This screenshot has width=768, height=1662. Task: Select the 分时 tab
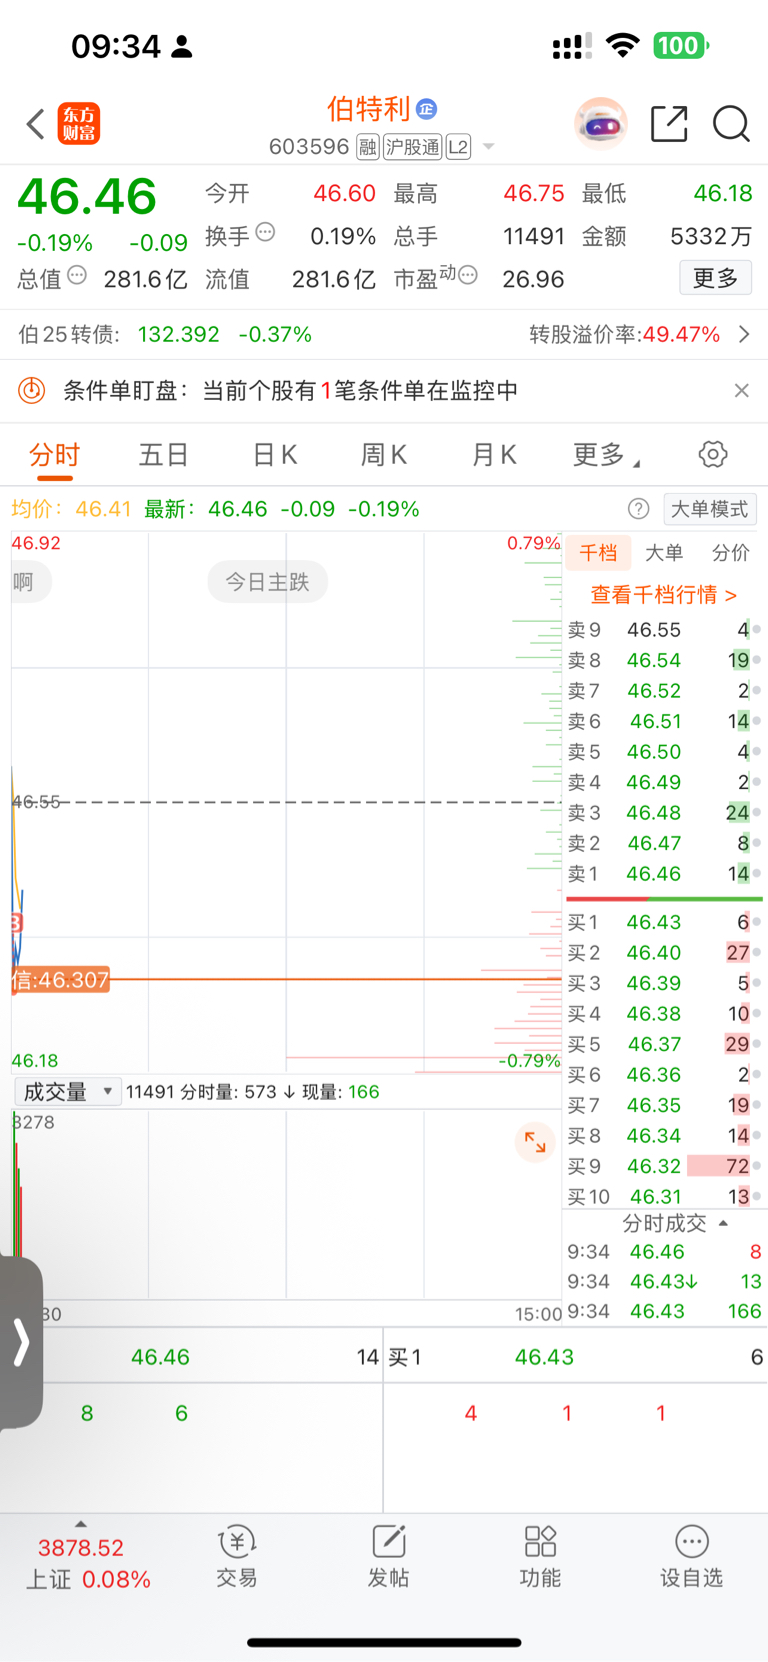click(55, 455)
